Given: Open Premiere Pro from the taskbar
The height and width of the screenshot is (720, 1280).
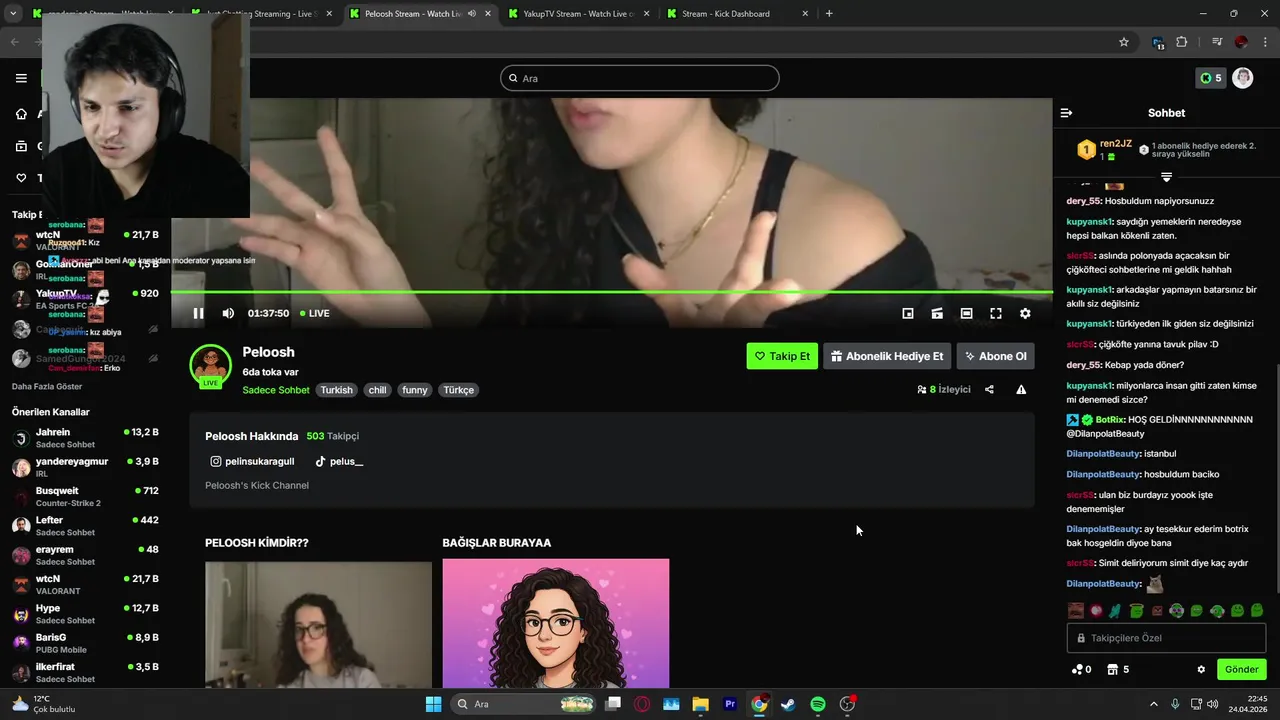Looking at the screenshot, I should (730, 704).
